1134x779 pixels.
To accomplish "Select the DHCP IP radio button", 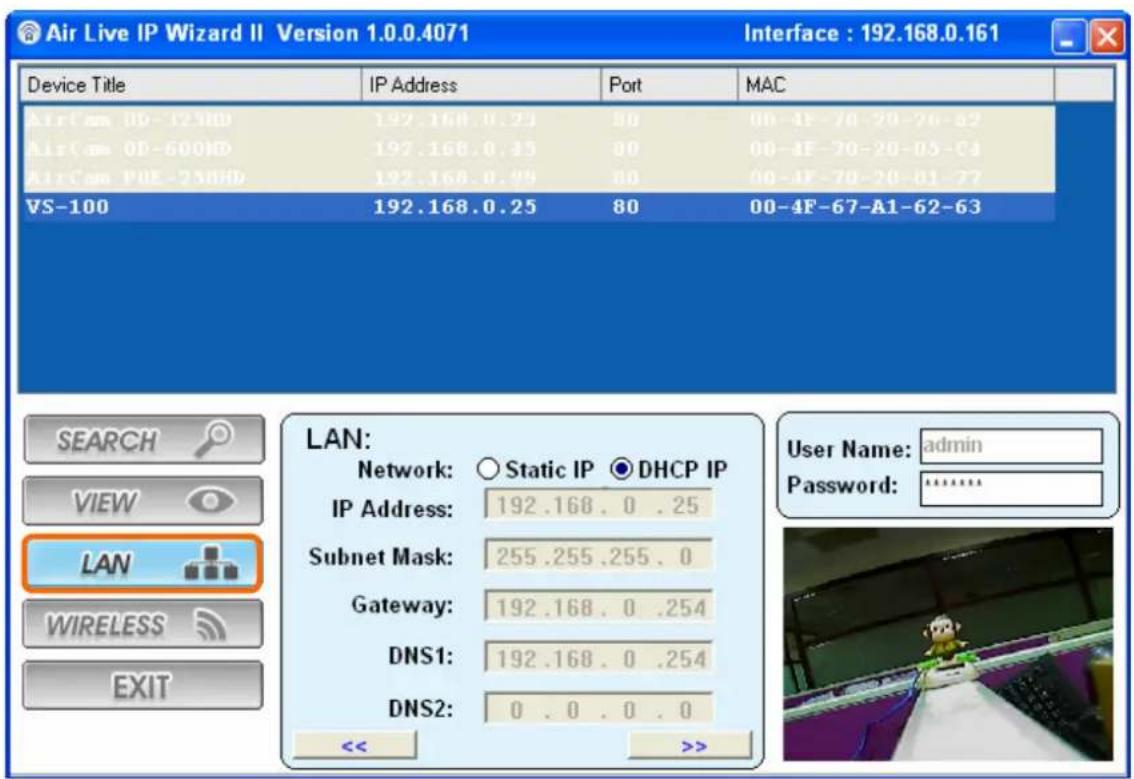I will [x=621, y=469].
